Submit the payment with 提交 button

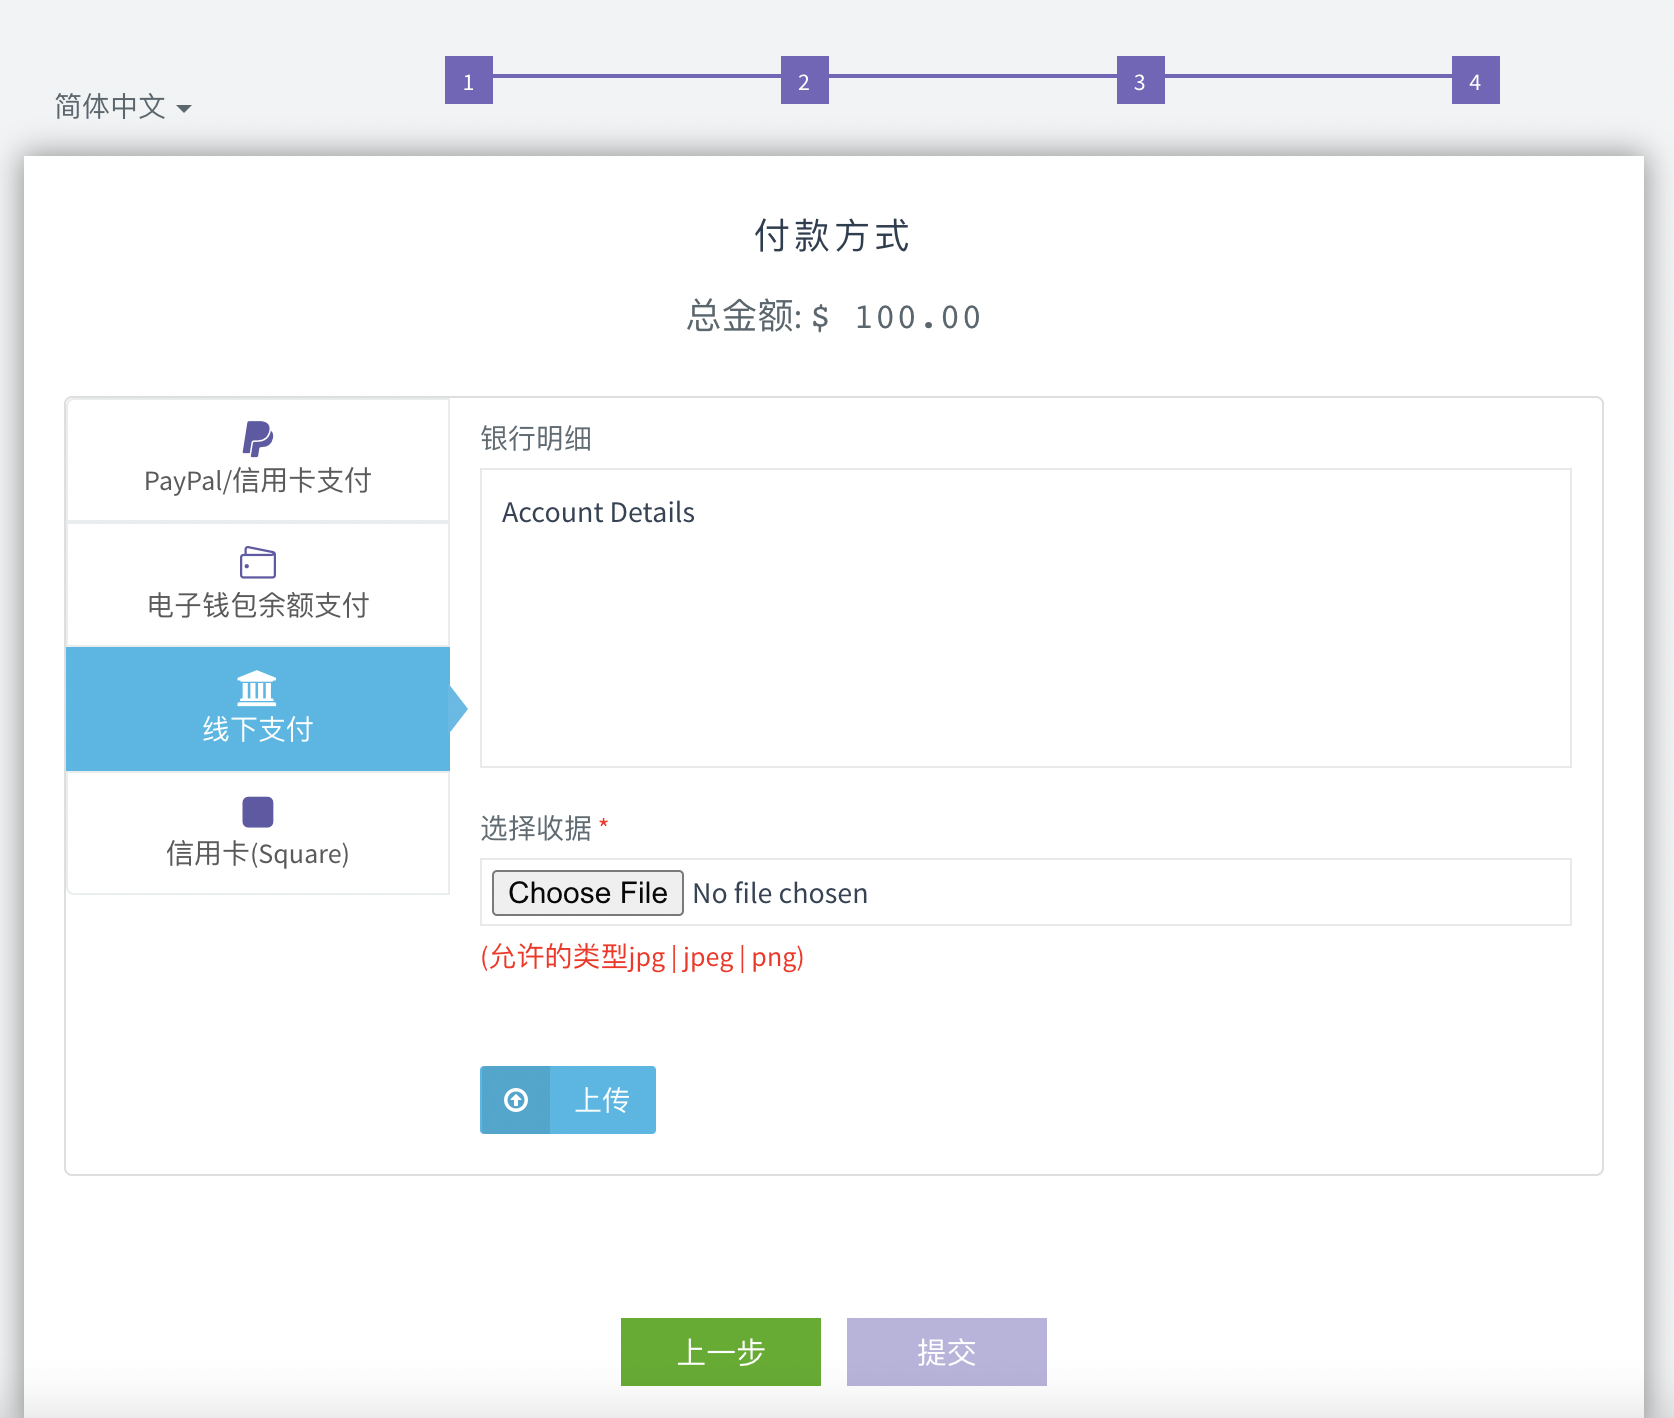click(x=945, y=1351)
